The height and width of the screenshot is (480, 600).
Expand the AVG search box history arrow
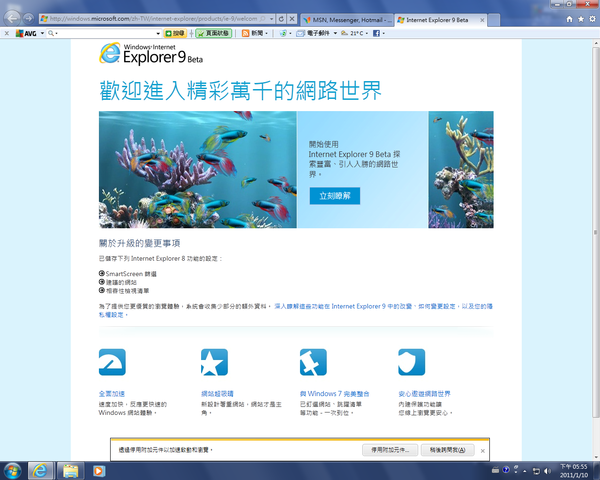click(158, 33)
